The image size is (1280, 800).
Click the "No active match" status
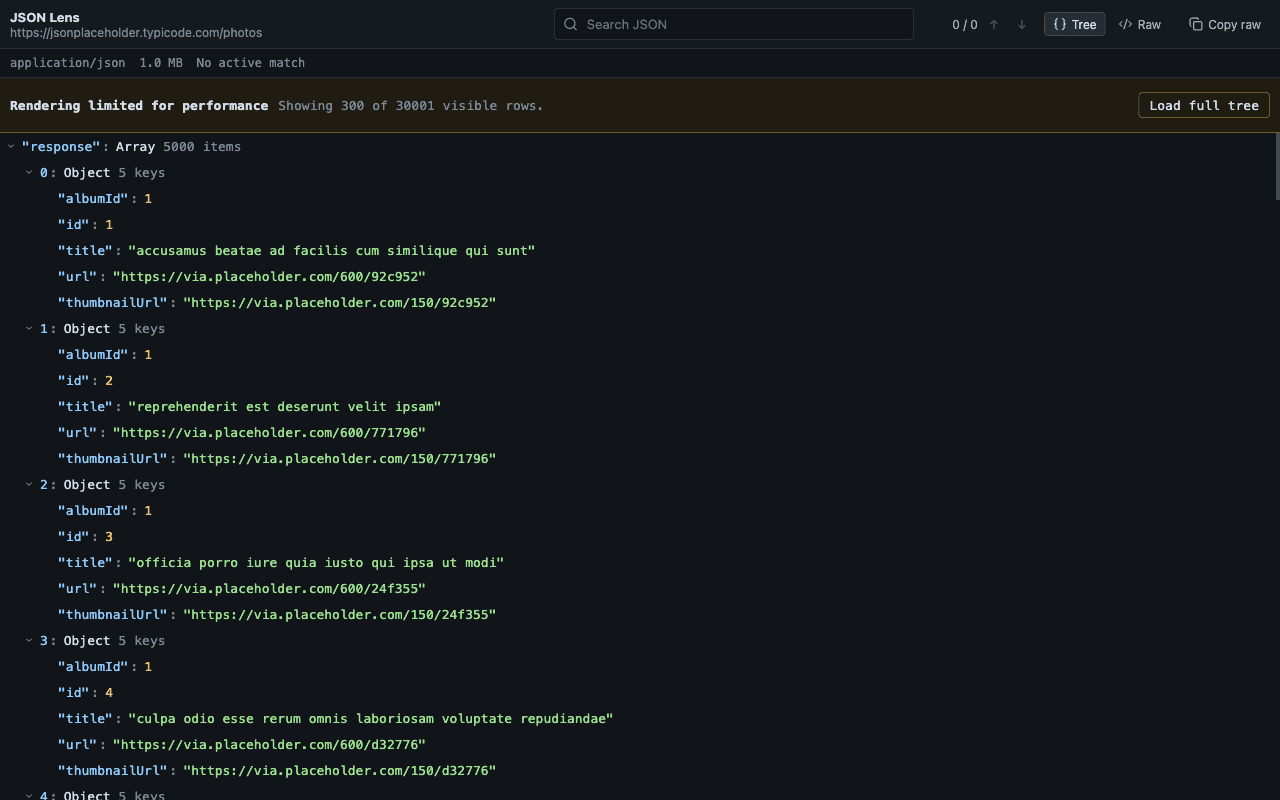pyautogui.click(x=250, y=63)
